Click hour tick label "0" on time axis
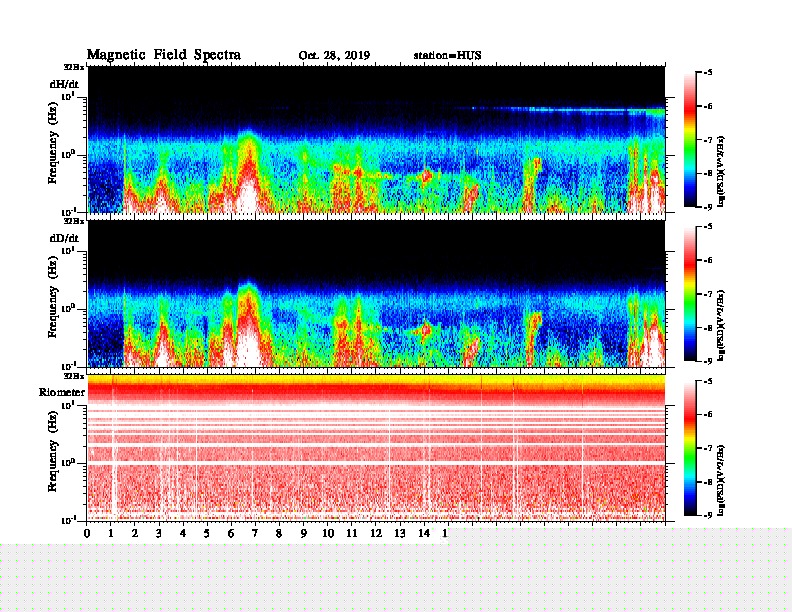This screenshot has width=792, height=612. point(87,533)
